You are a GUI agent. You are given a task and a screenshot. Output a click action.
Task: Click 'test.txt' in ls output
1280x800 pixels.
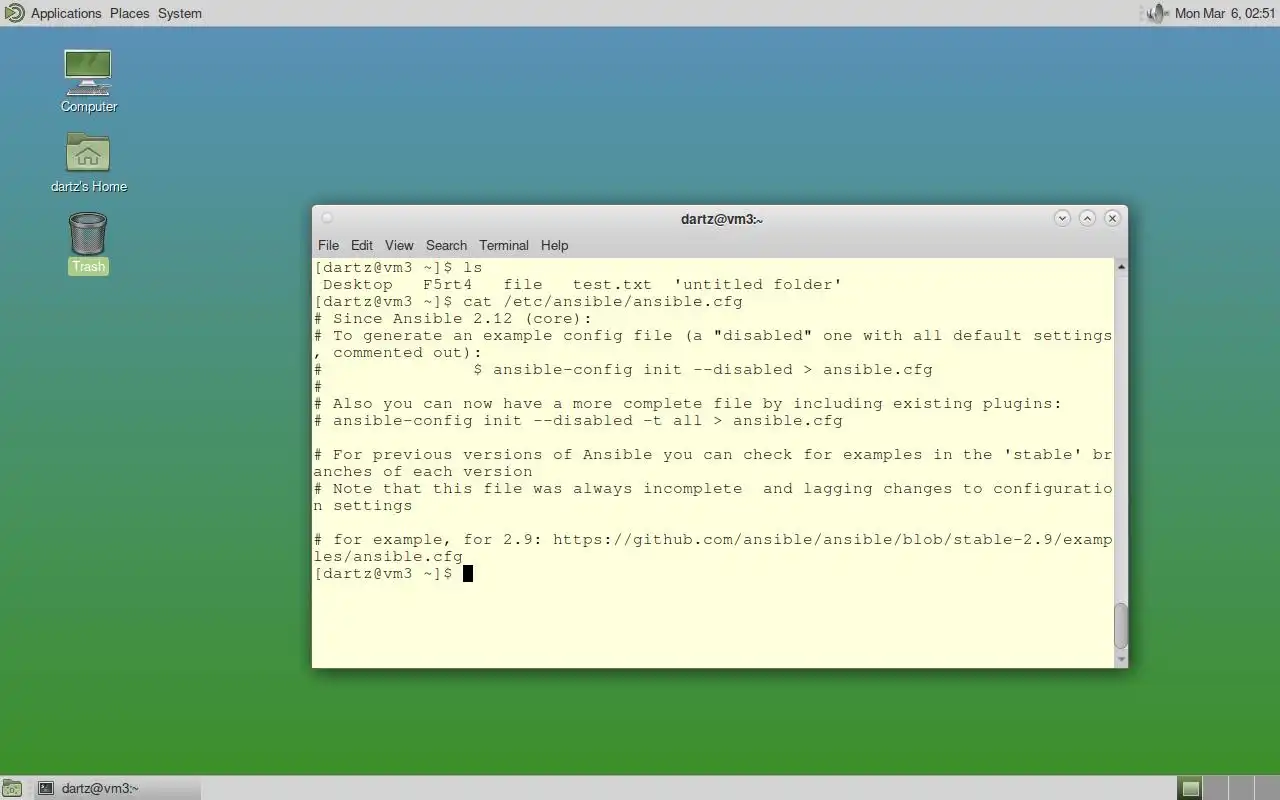click(x=612, y=284)
